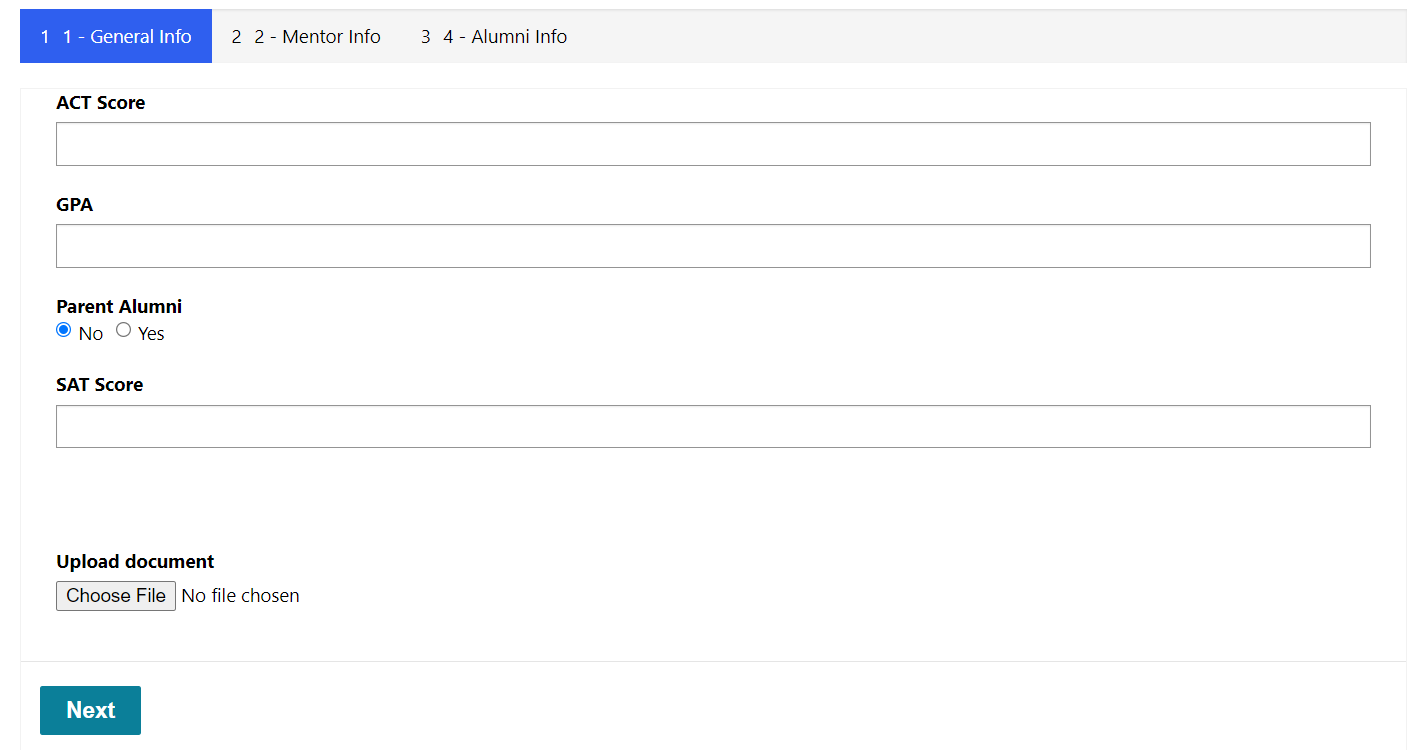Go to the "4 - Alumni Info" tab

[494, 36]
